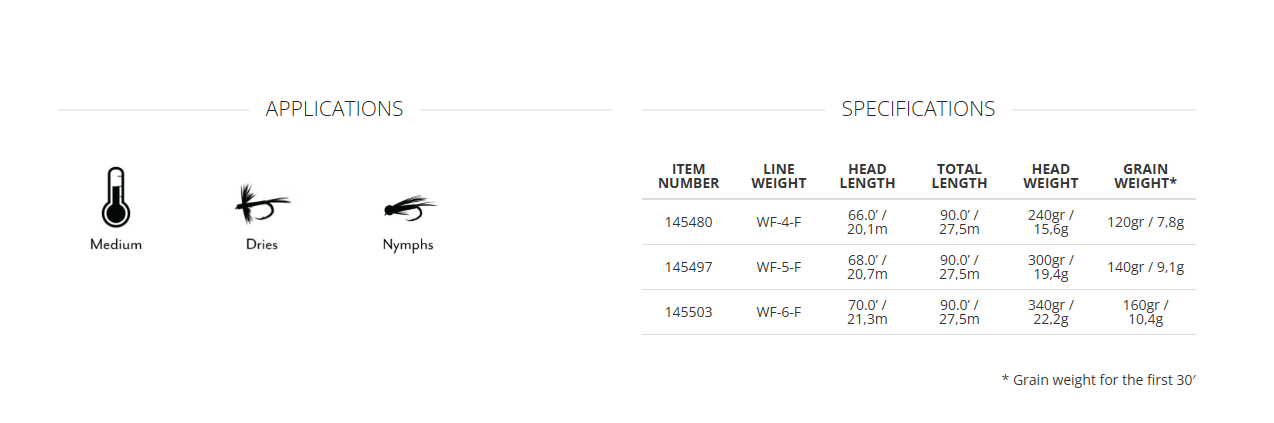Click the Medium label under thermometer
Image resolution: width=1274 pixels, height=423 pixels.
(116, 245)
